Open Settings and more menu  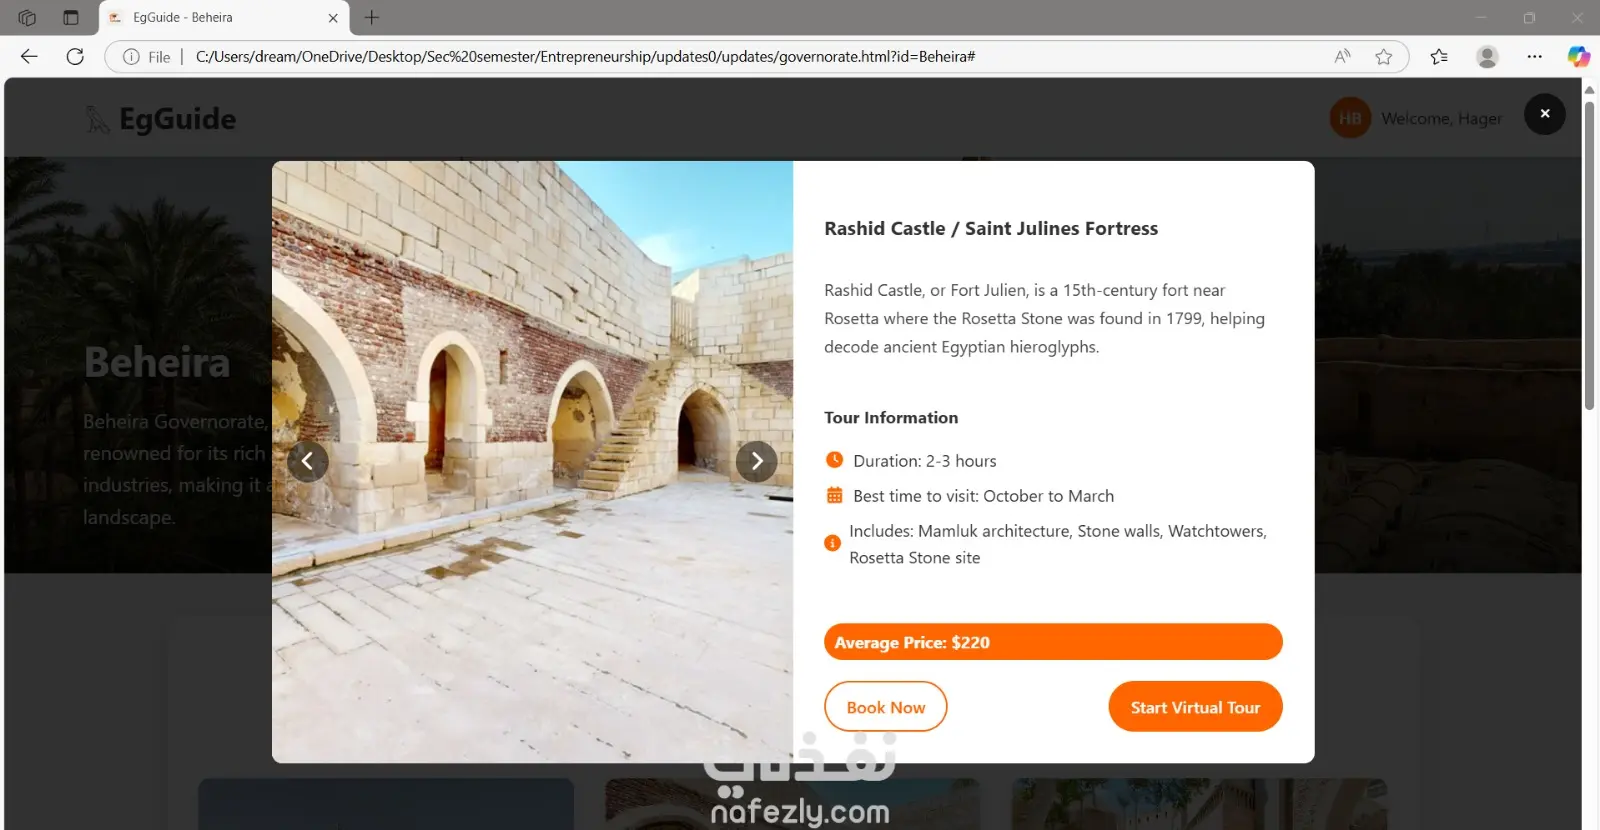[x=1535, y=57]
